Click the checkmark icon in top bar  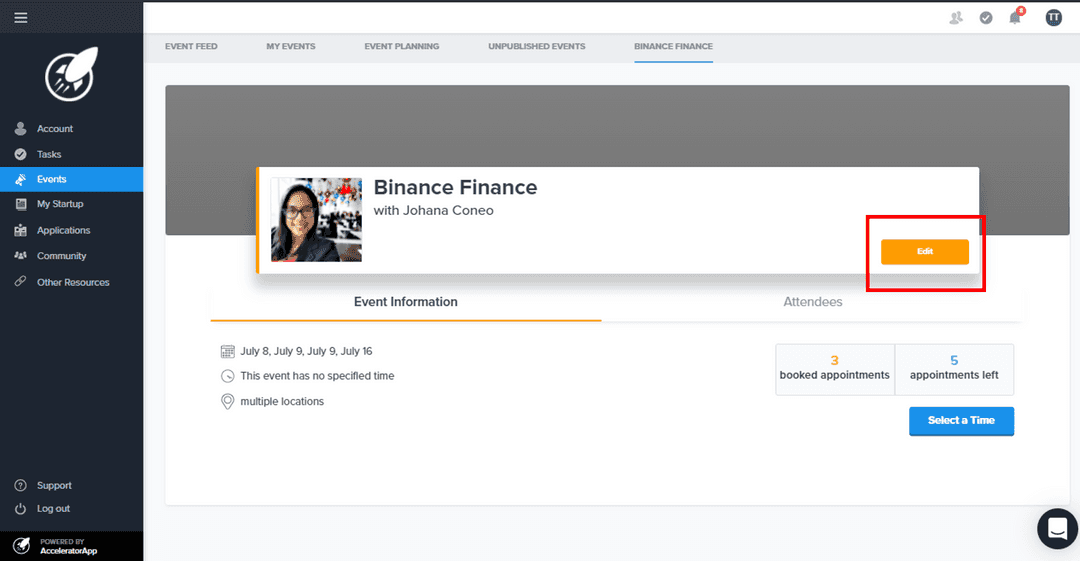[986, 18]
